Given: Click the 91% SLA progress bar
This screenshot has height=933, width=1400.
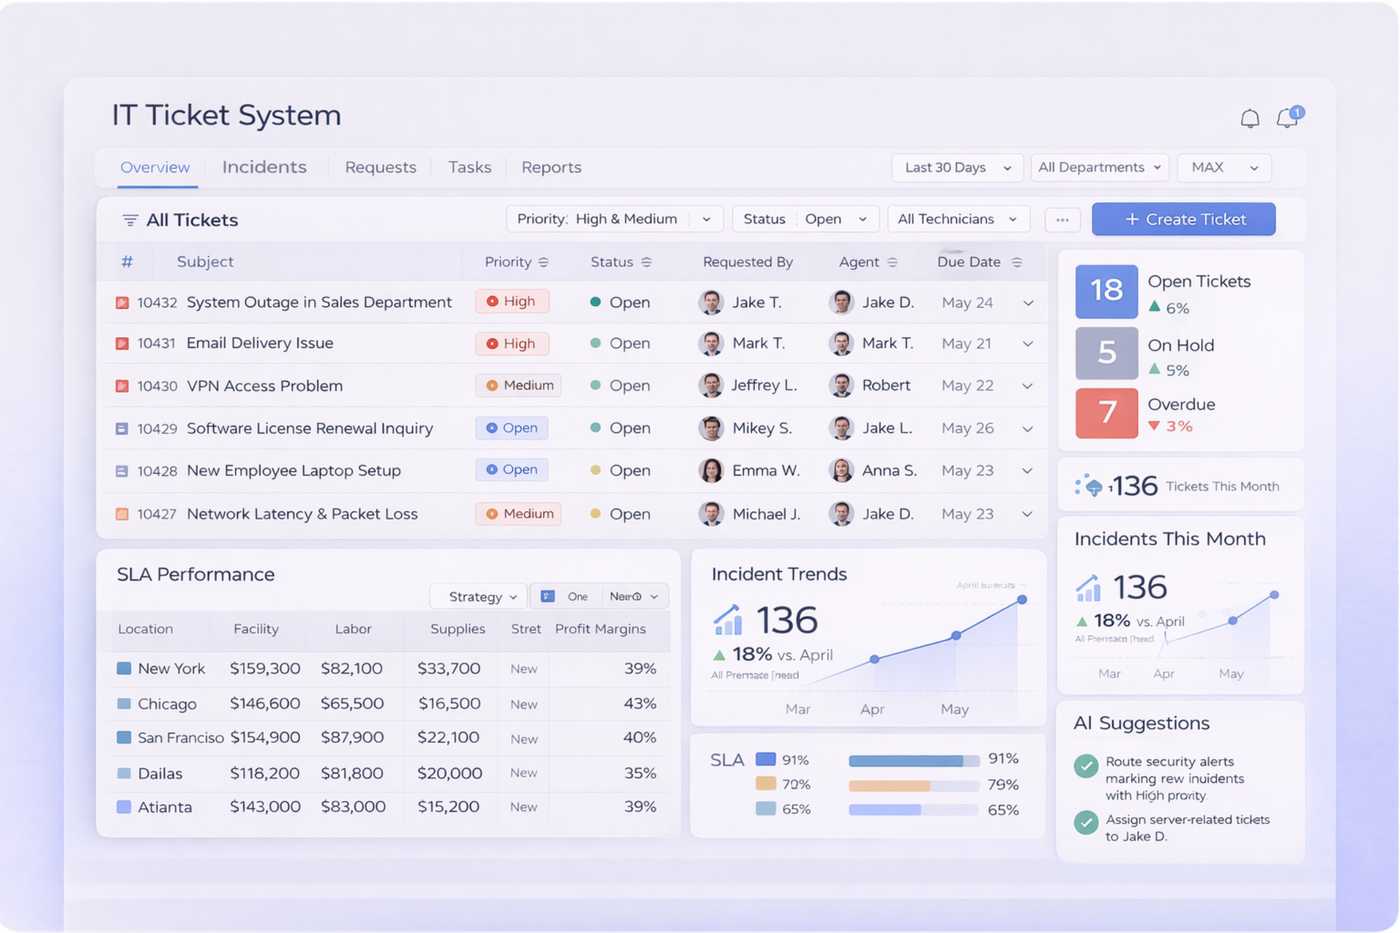Looking at the screenshot, I should [913, 760].
